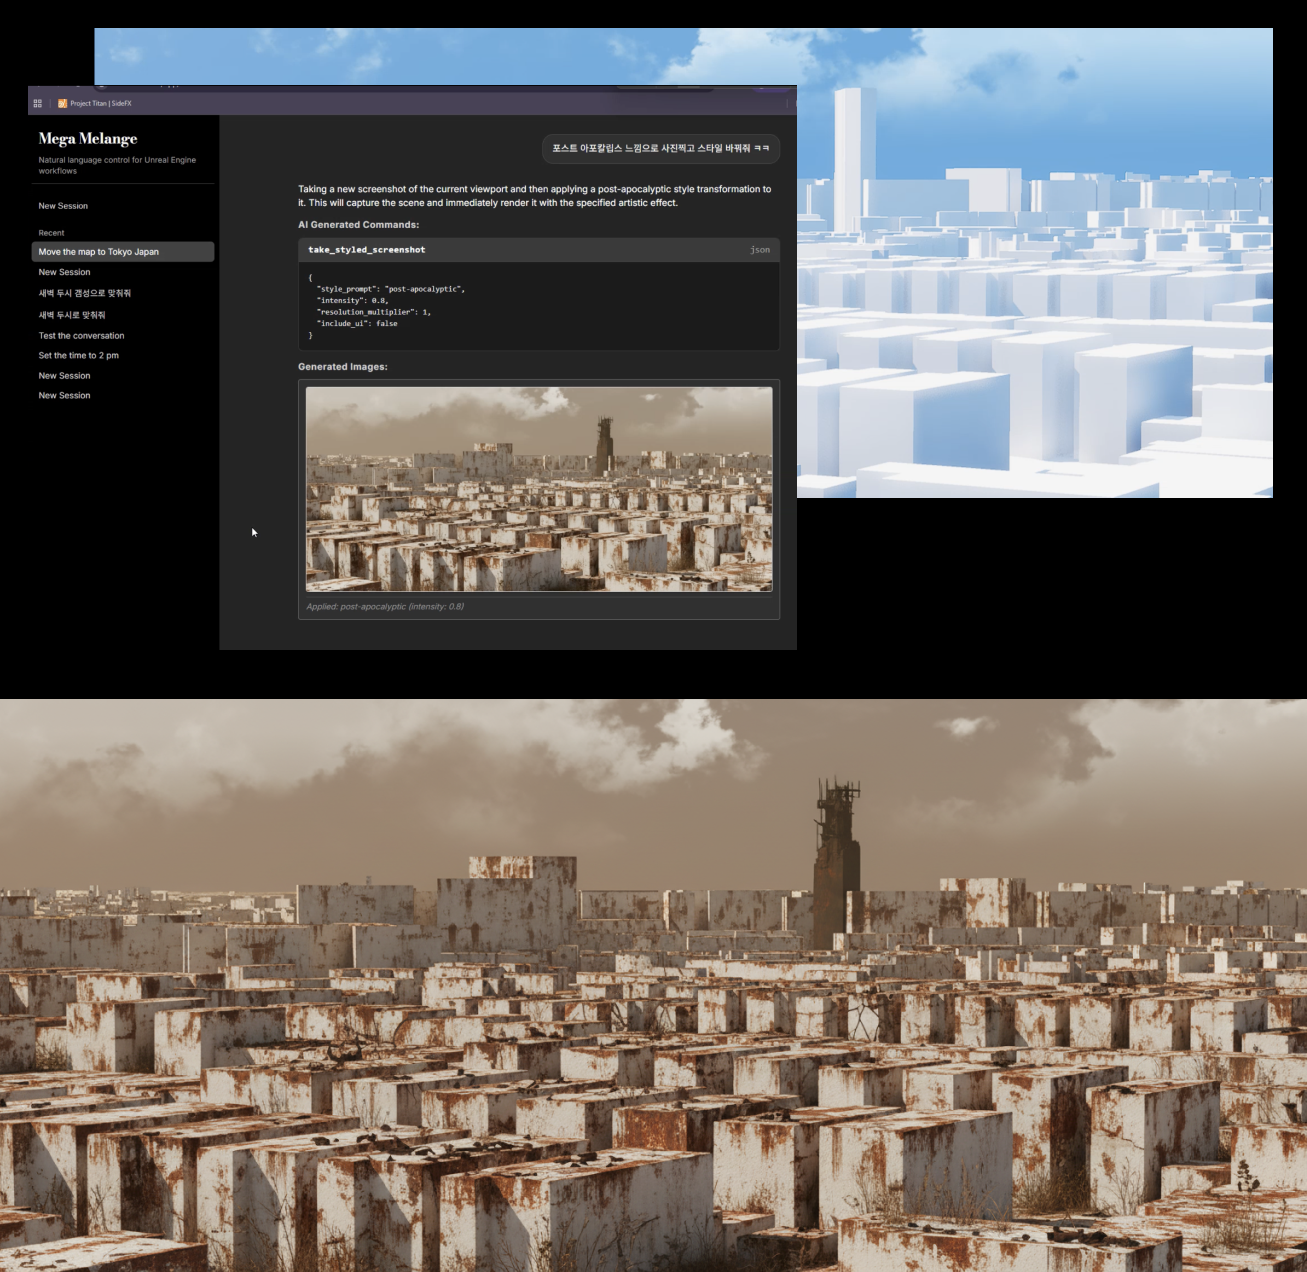Open the post-apocalyptic generated image thumbnail
Screen dimensions: 1307x1272
(x=539, y=488)
